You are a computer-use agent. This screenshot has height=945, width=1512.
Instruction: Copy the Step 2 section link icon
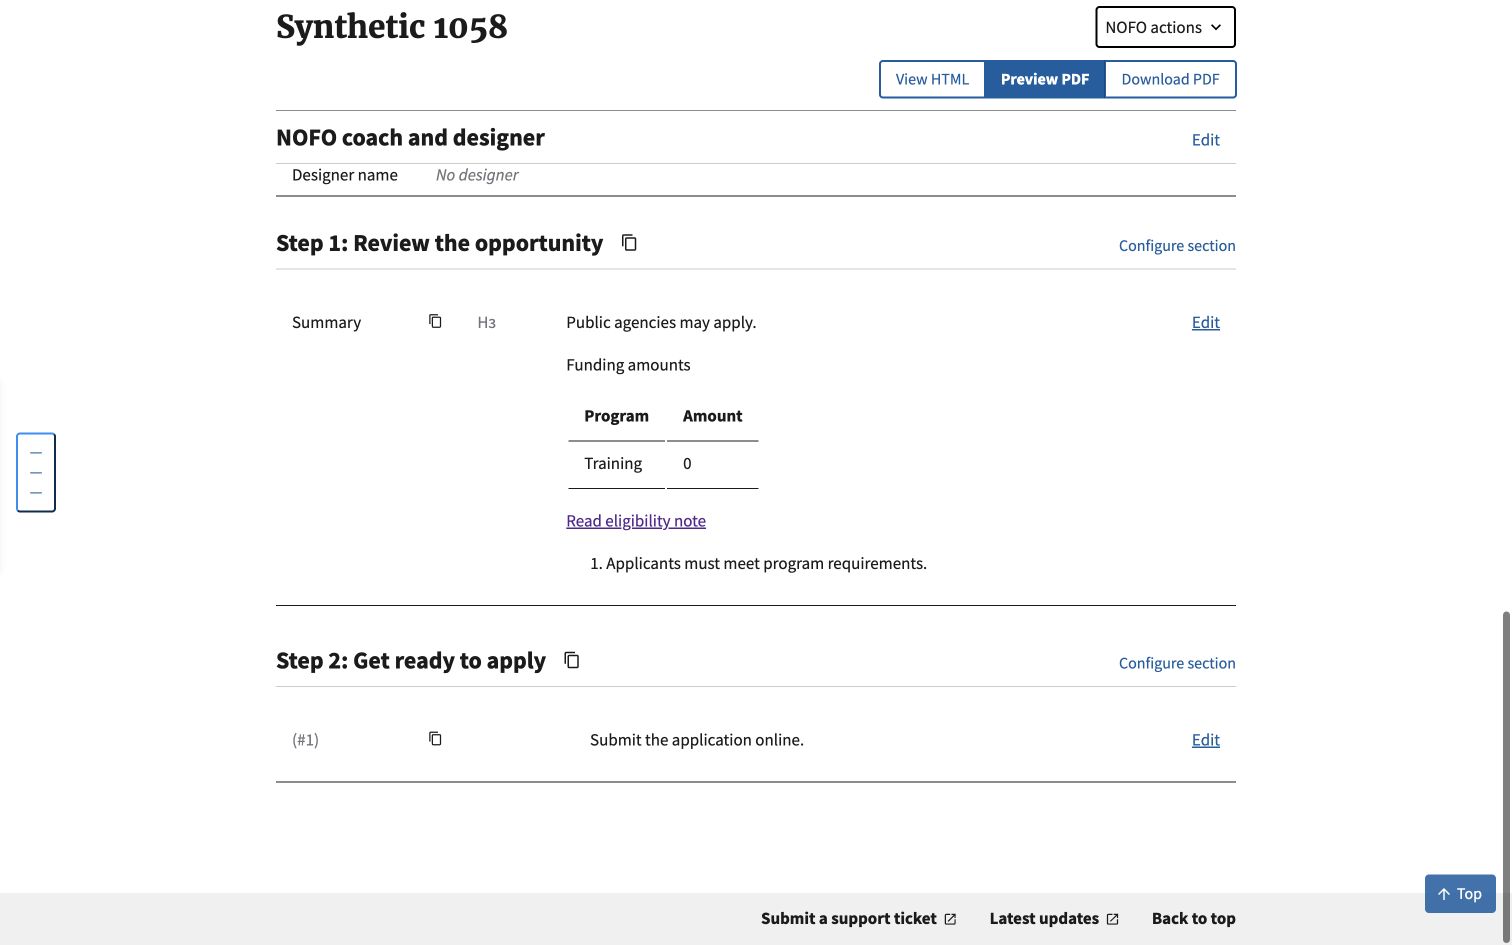[x=572, y=660]
